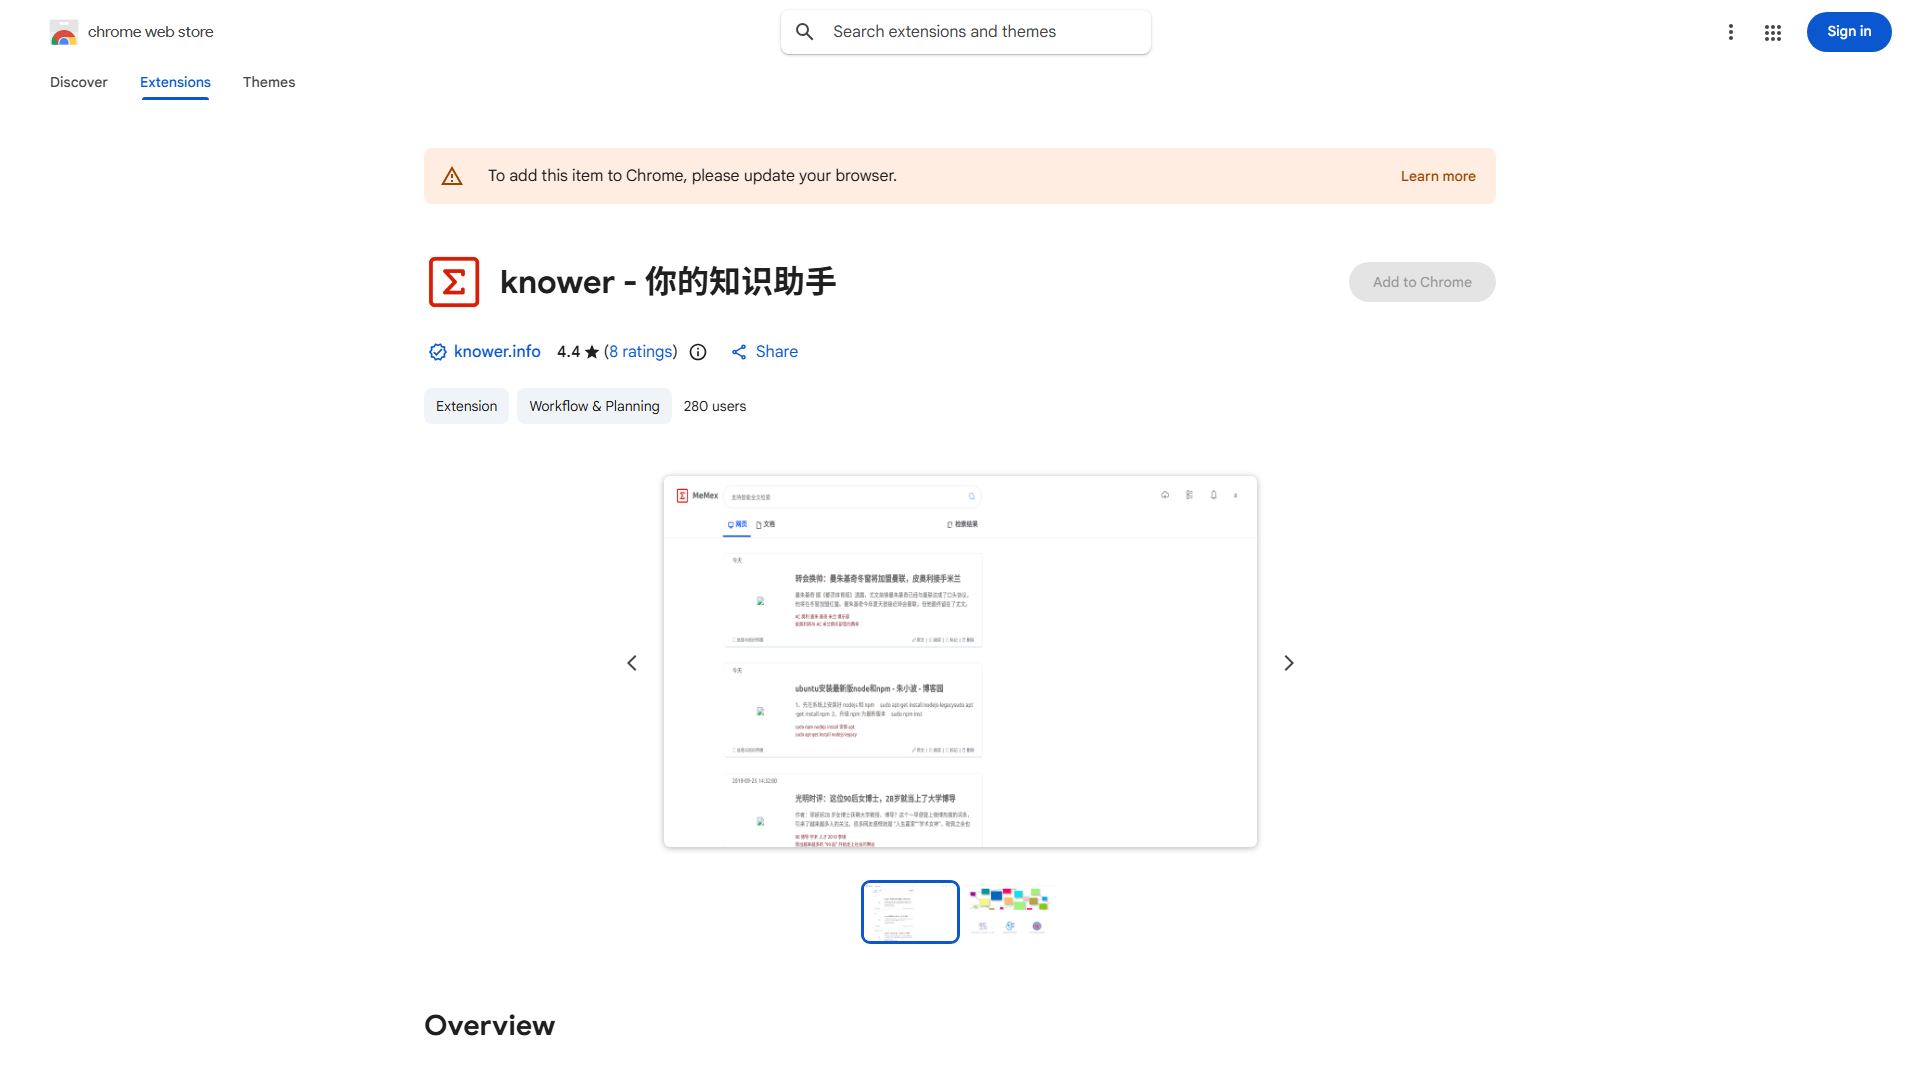
Task: Click the Share button
Action: [x=765, y=351]
